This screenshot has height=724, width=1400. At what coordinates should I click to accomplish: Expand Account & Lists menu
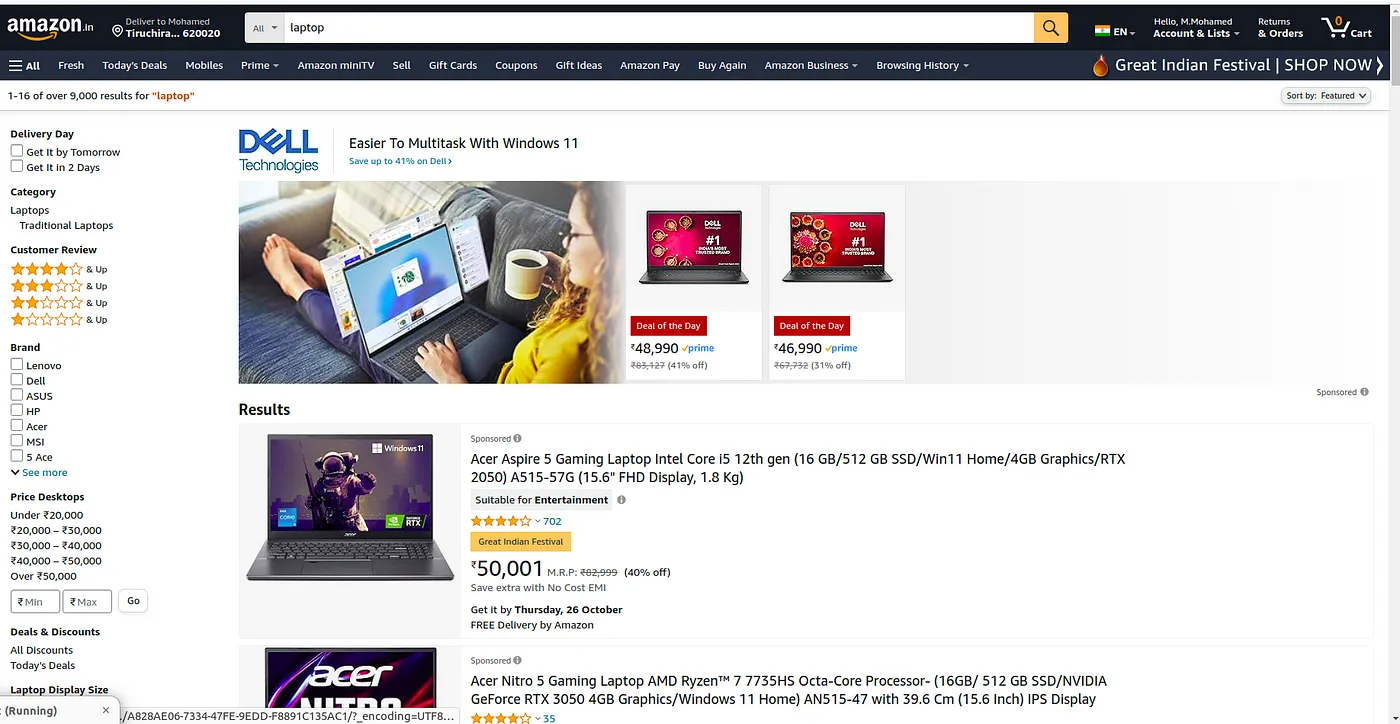(x=1196, y=27)
